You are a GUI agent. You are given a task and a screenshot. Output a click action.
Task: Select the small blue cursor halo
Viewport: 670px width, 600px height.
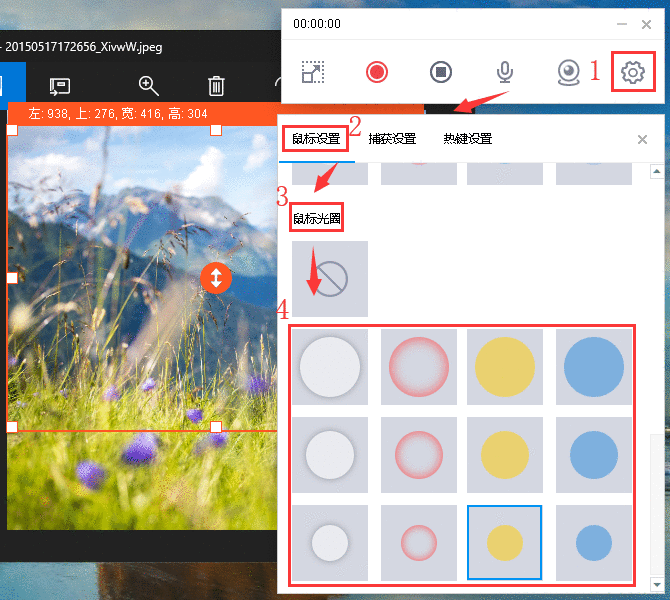(x=593, y=543)
